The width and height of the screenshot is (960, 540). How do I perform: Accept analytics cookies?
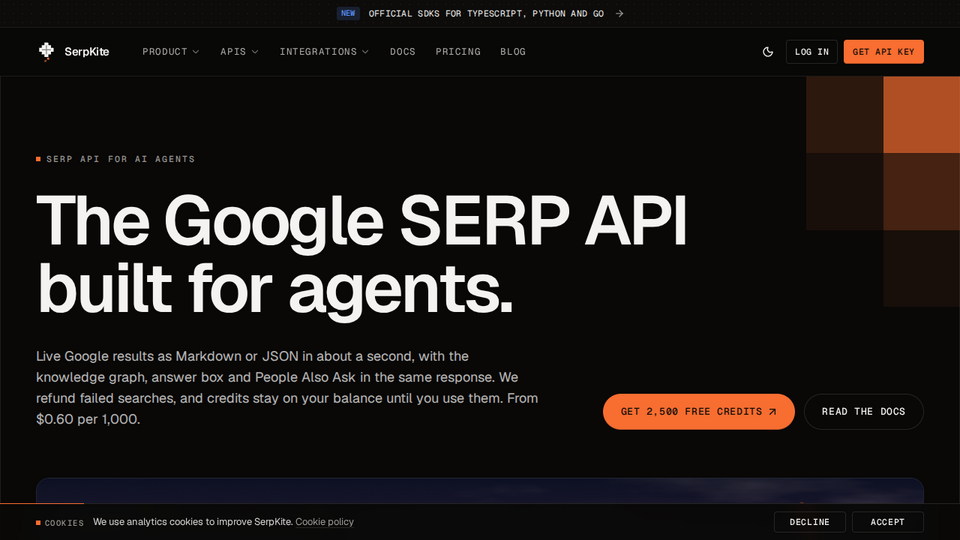[888, 522]
